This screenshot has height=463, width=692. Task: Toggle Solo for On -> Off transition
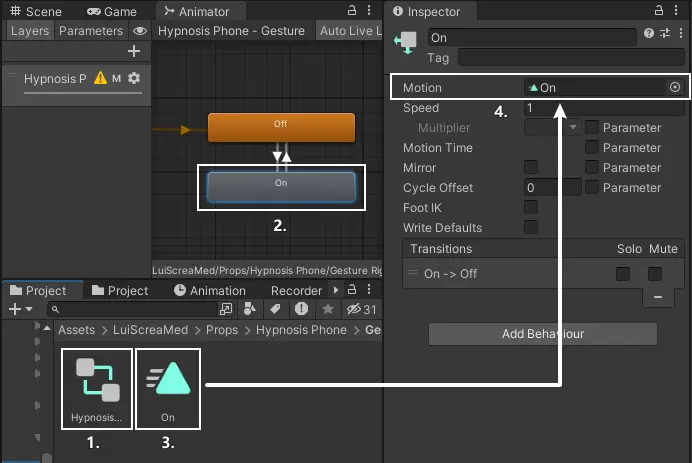623,274
